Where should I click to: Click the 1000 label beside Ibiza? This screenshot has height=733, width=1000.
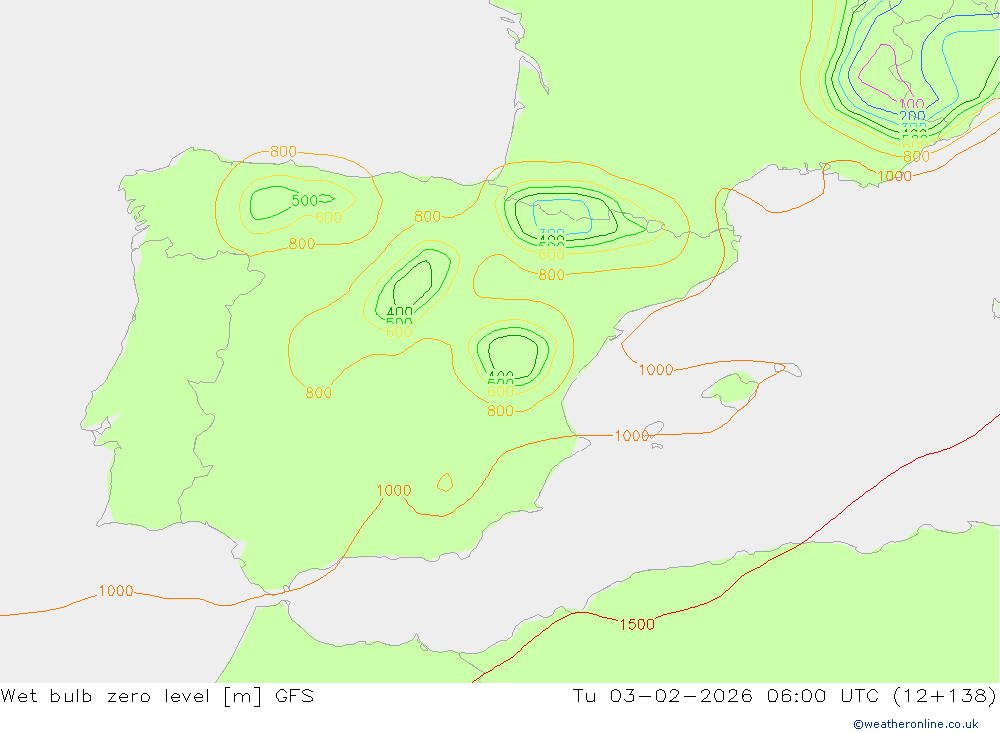[x=631, y=436]
